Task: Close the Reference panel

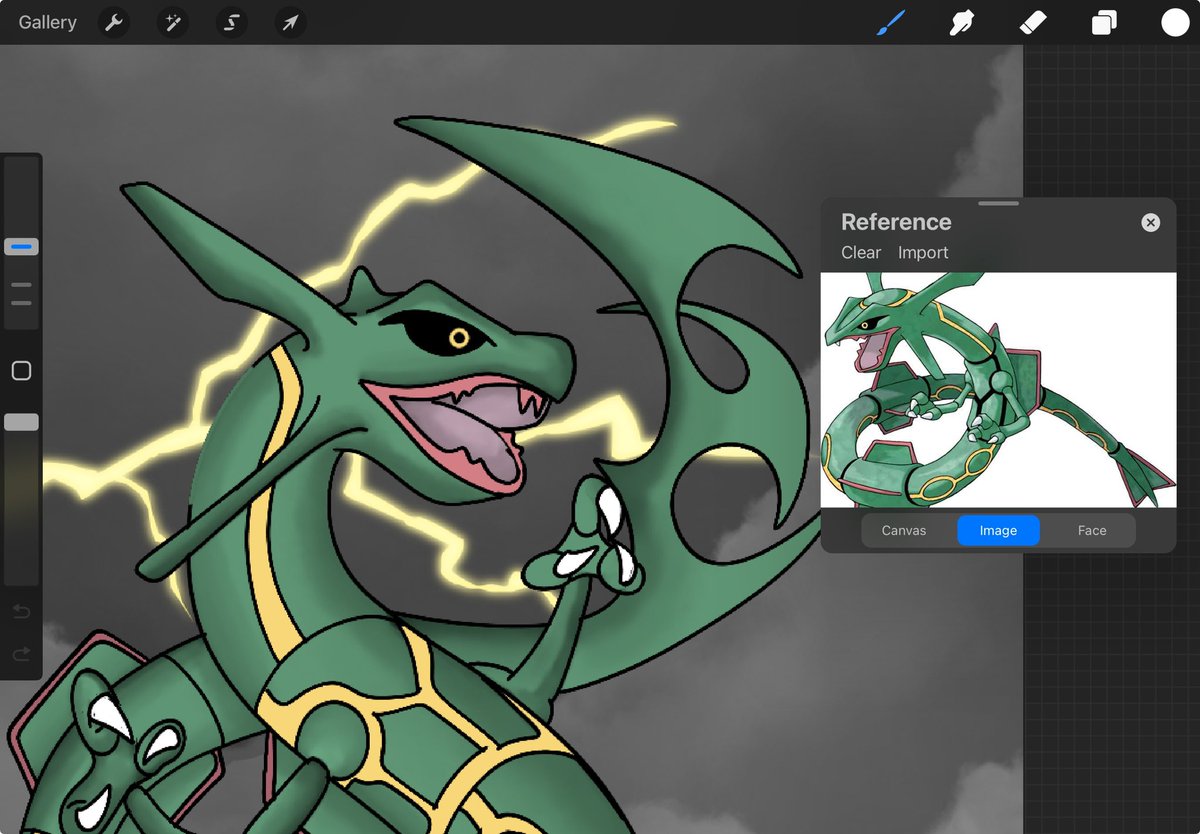Action: (x=1150, y=222)
